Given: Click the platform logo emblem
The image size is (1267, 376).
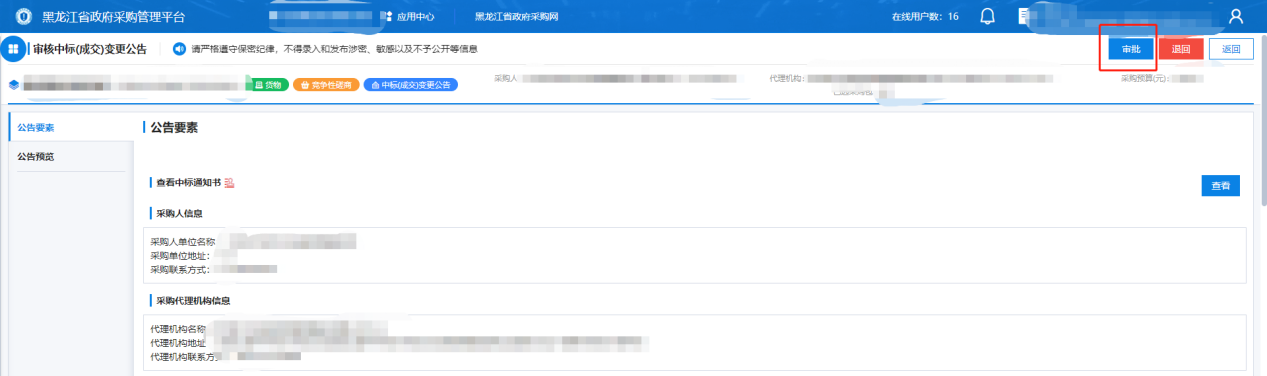Looking at the screenshot, I should point(24,16).
